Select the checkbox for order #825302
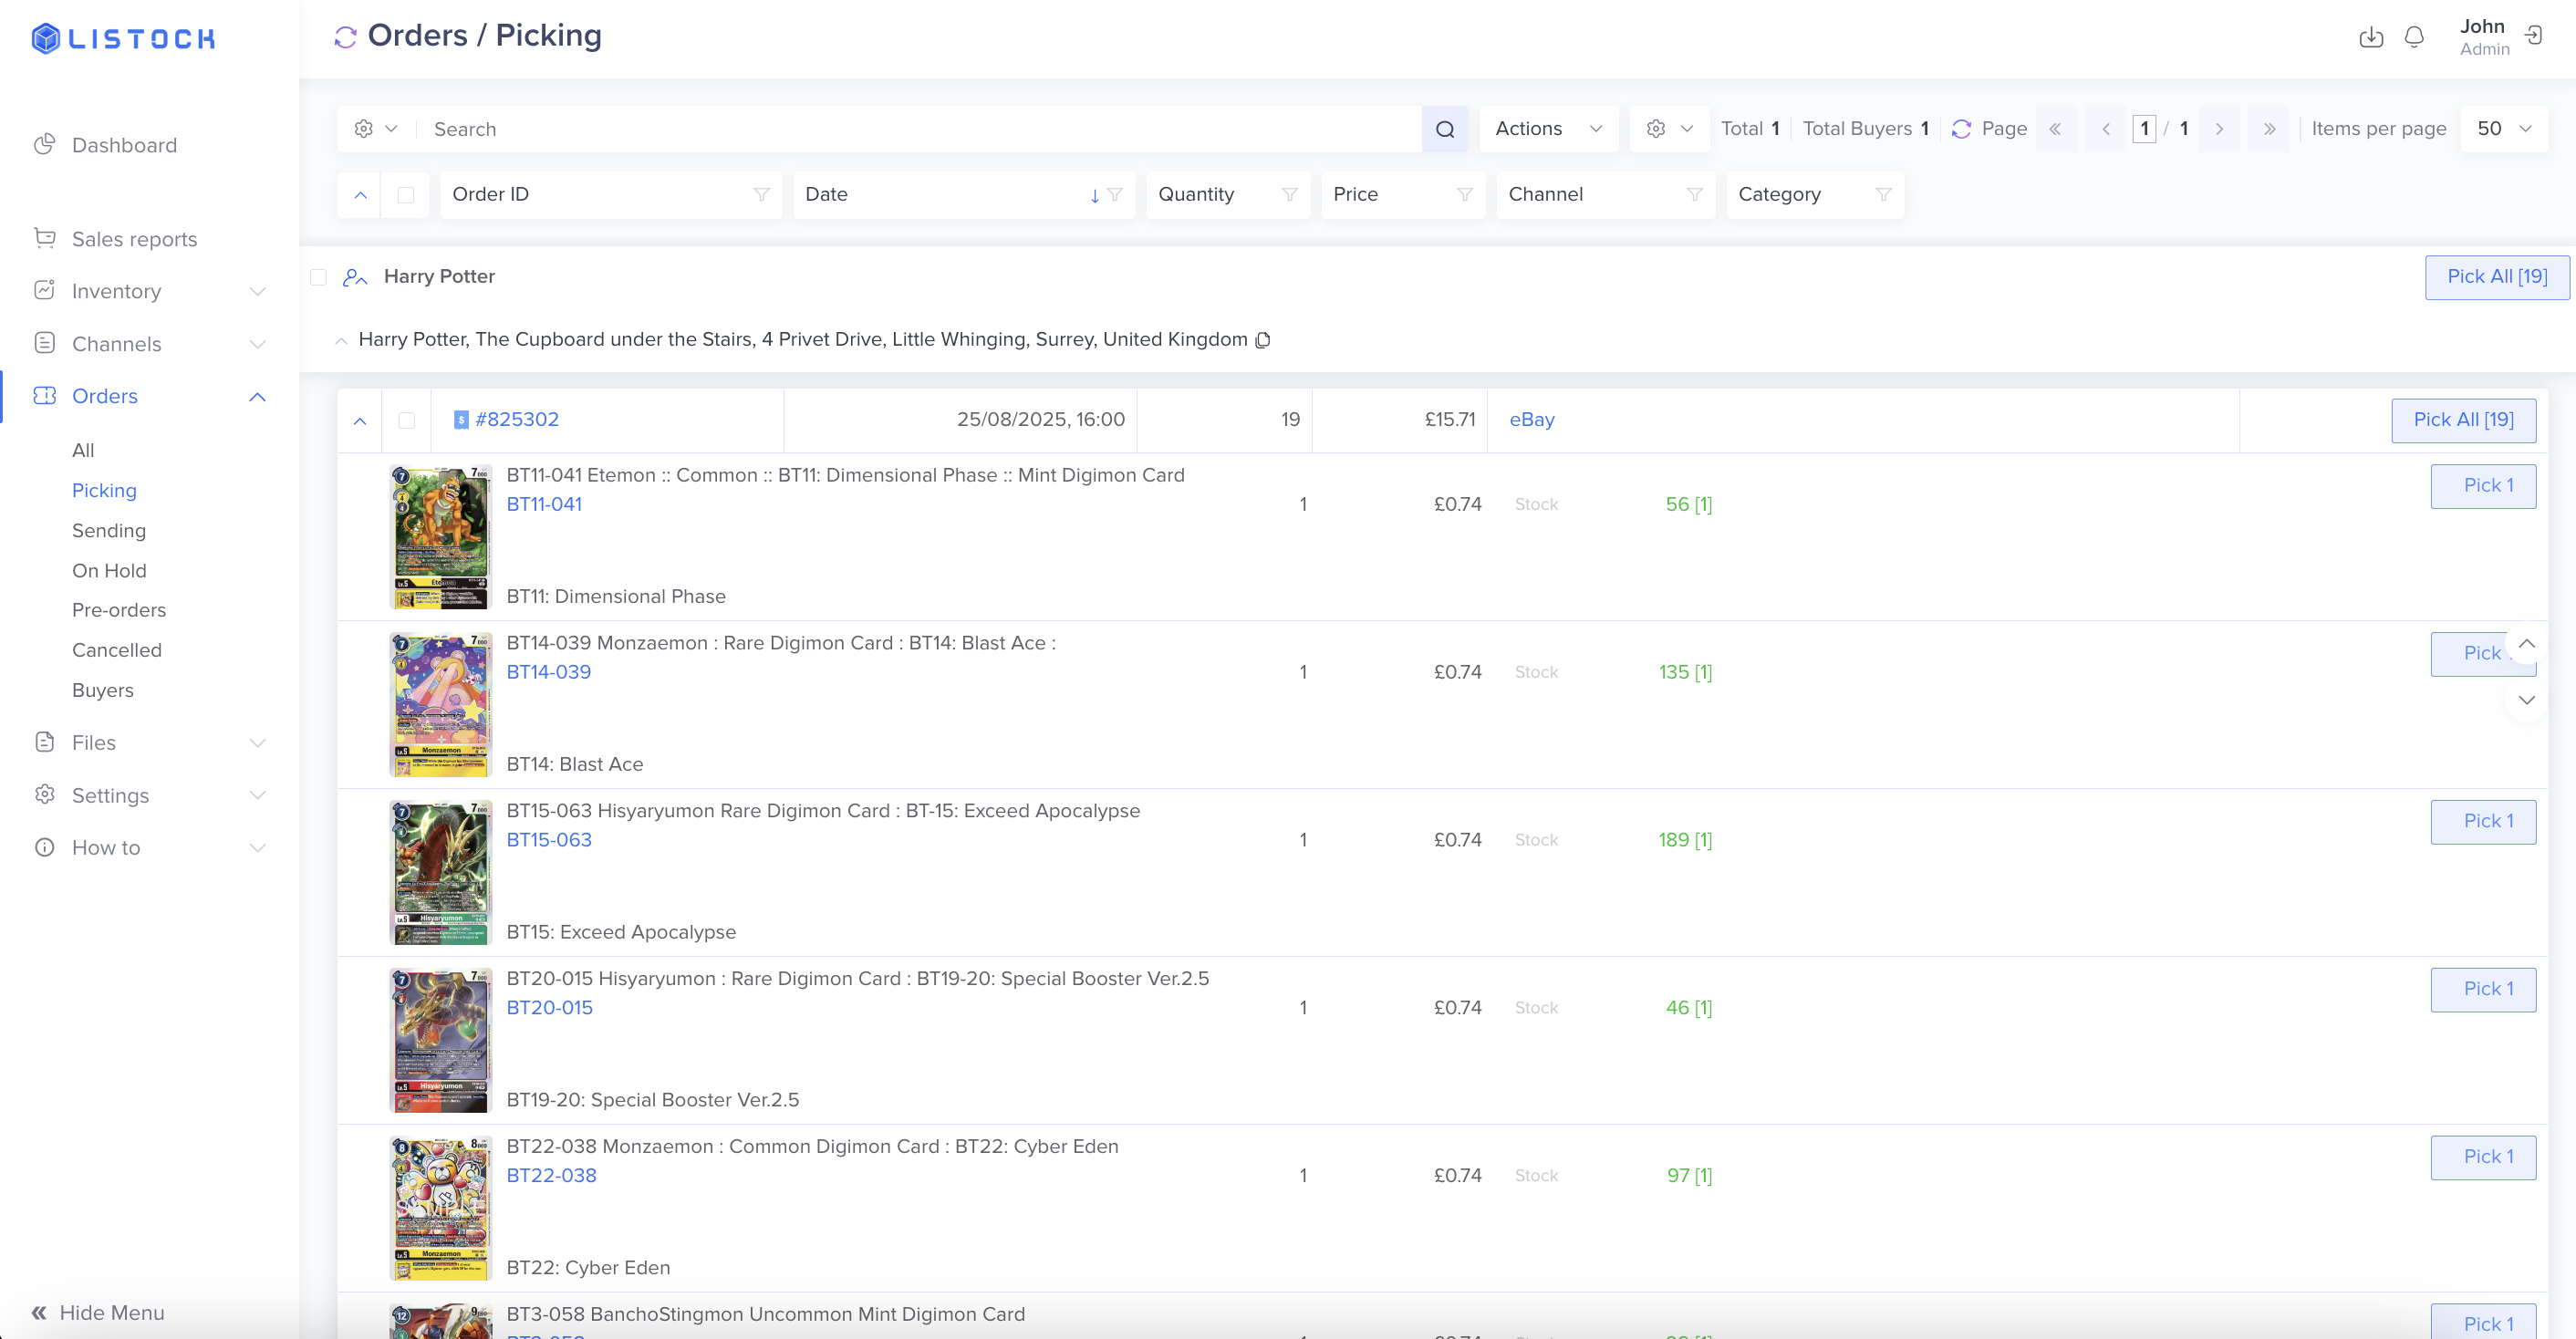The width and height of the screenshot is (2576, 1339). 406,420
